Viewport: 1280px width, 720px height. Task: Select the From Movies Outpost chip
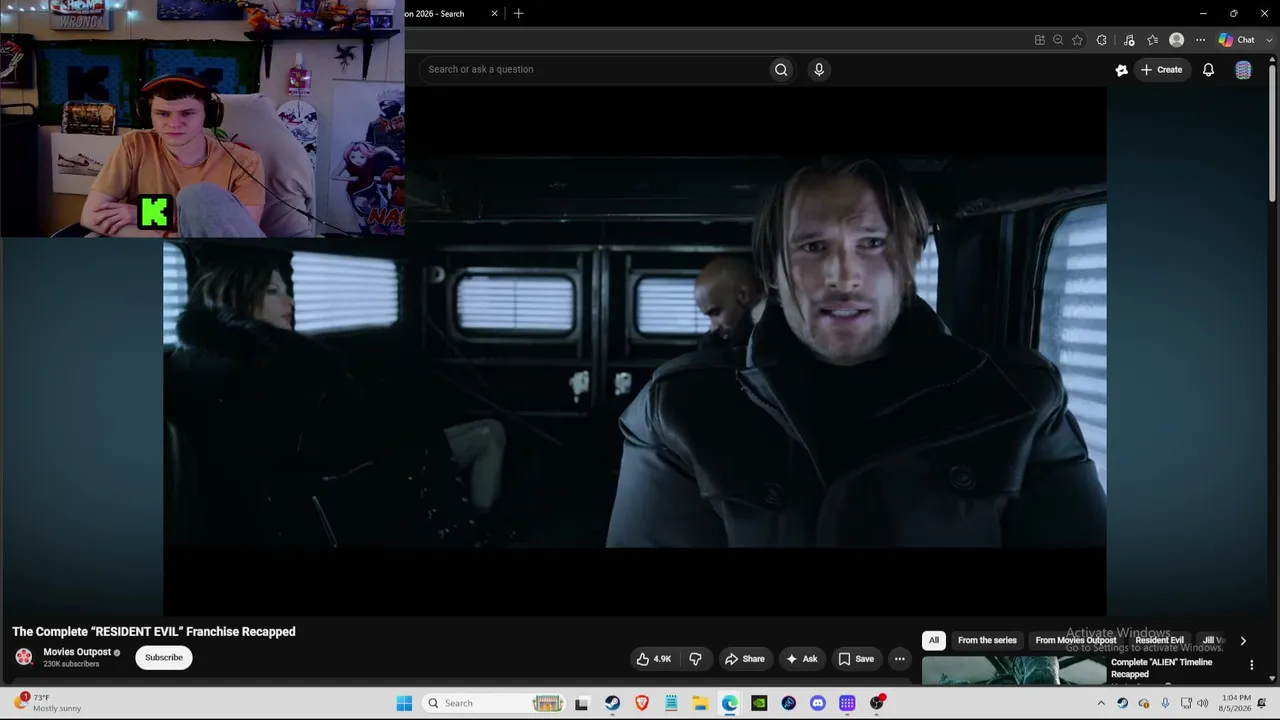(1076, 640)
